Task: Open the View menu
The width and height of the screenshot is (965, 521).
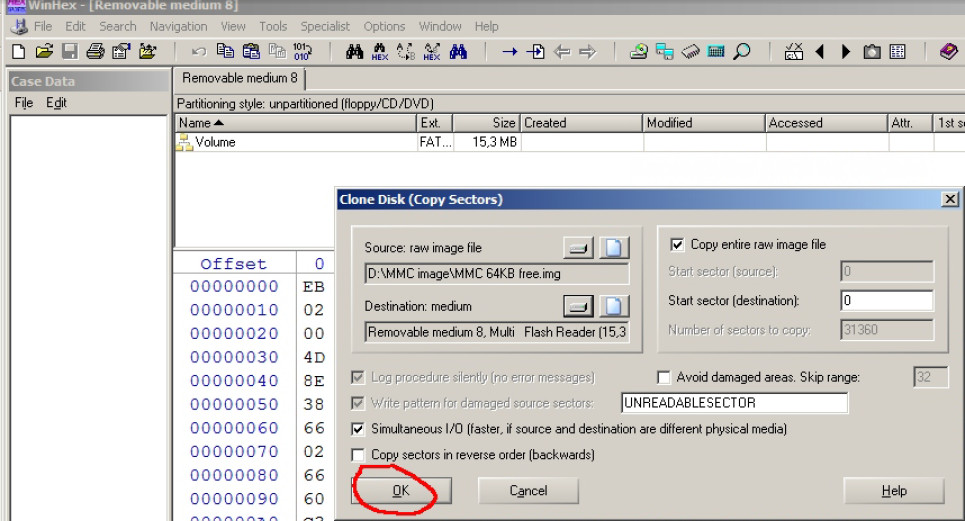Action: (x=233, y=26)
